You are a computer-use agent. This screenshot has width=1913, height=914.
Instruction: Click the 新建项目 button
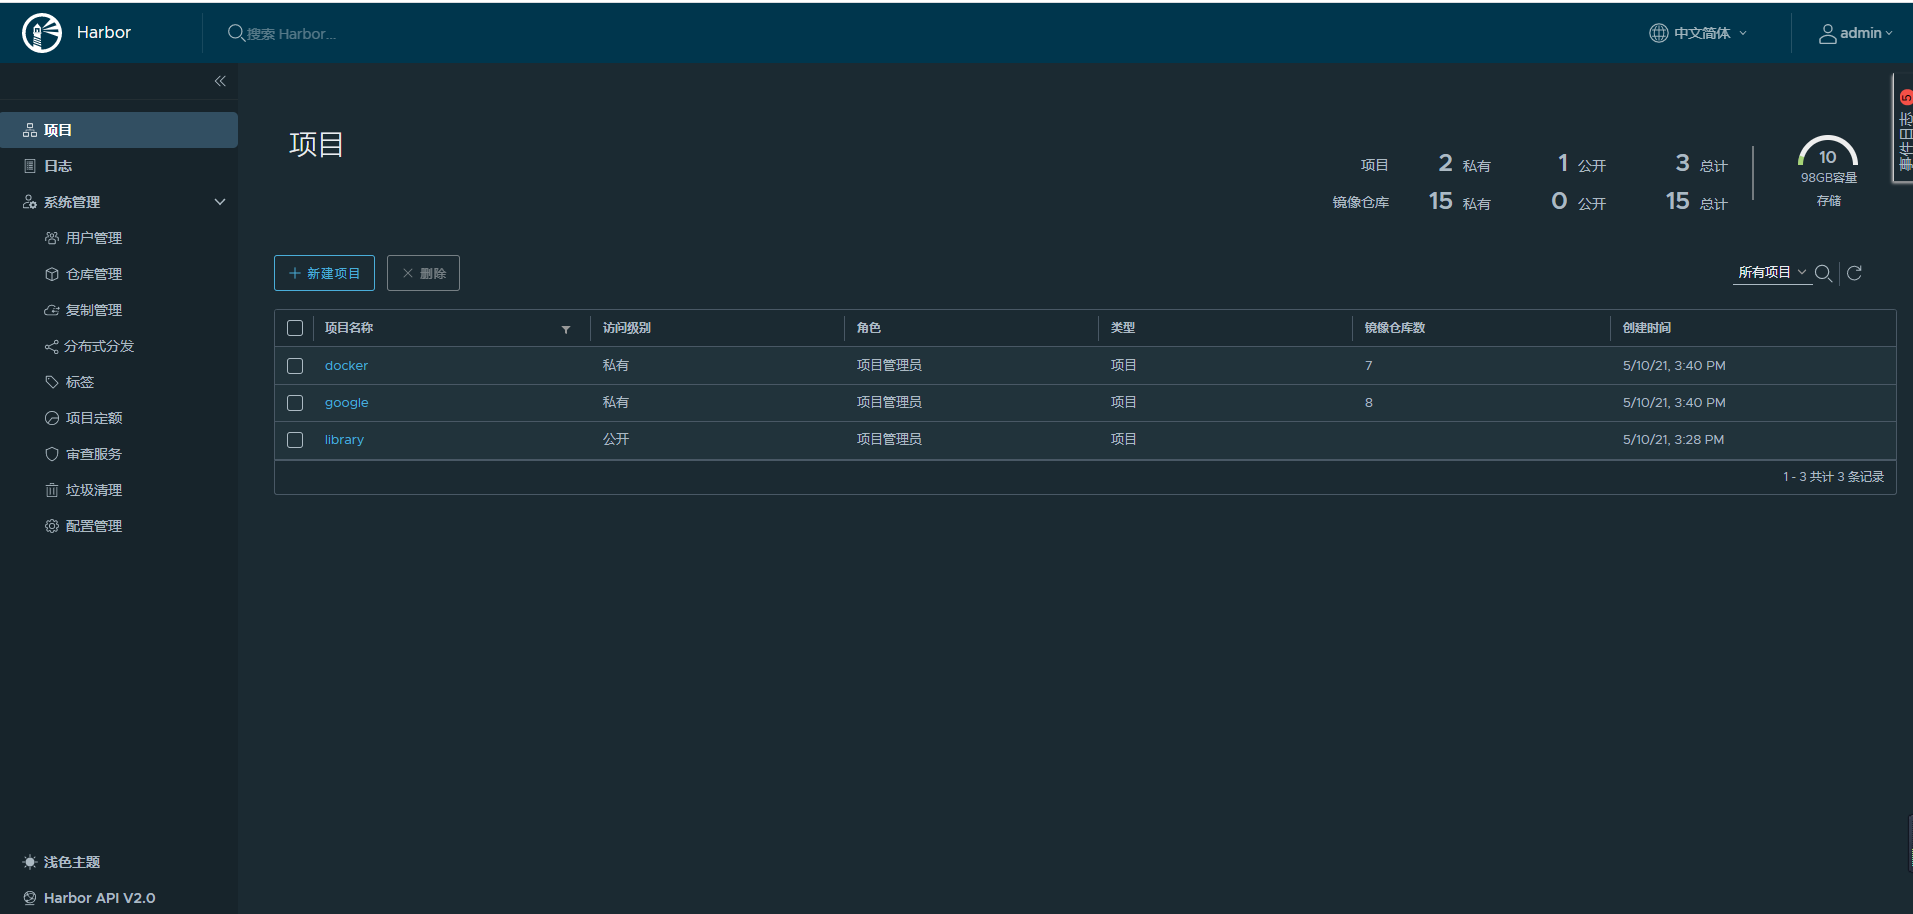324,273
